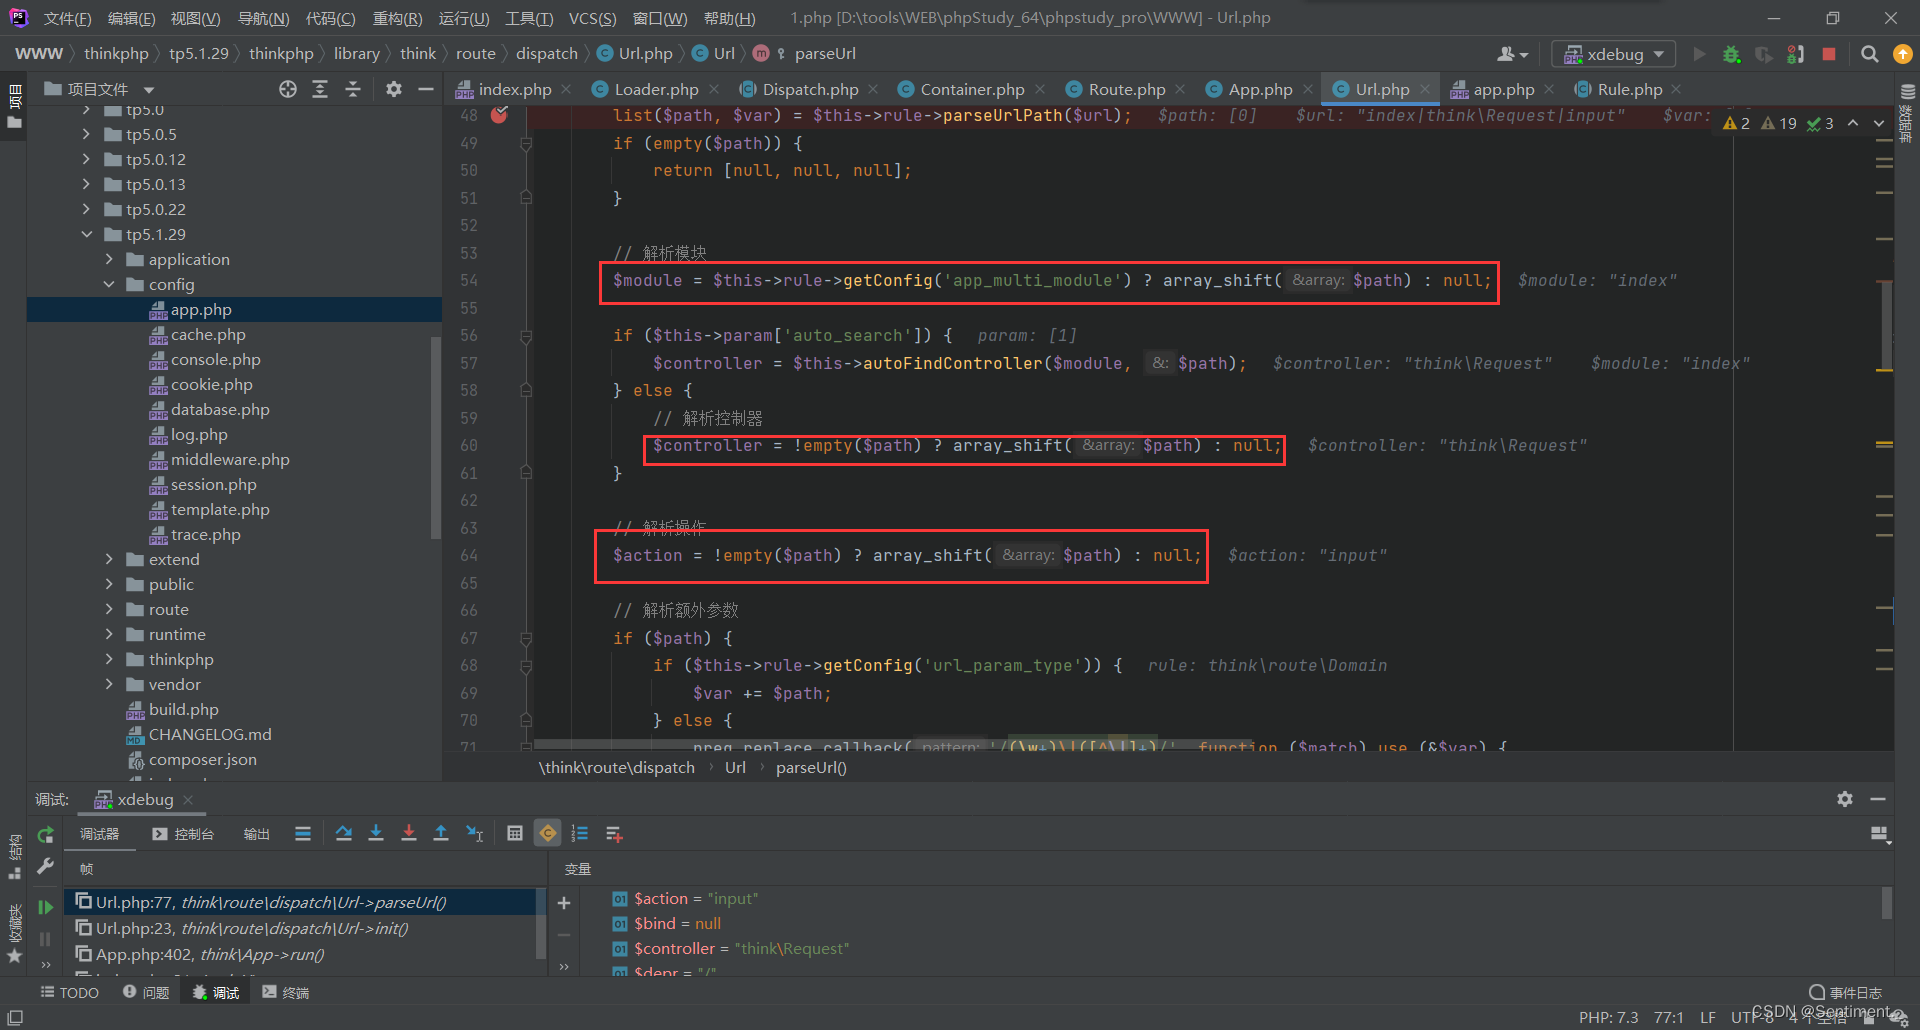Viewport: 1920px width, 1030px height.
Task: Toggle the highlighted orange C filter button
Action: 548,833
